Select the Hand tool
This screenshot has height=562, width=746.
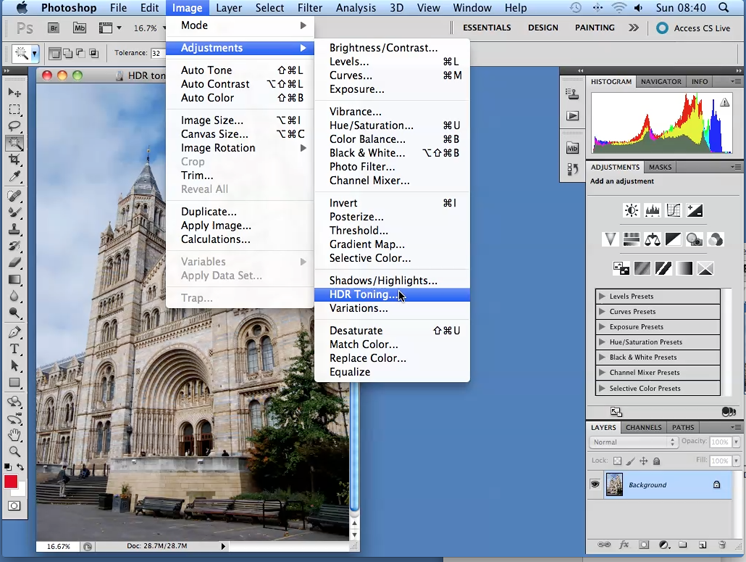click(14, 434)
